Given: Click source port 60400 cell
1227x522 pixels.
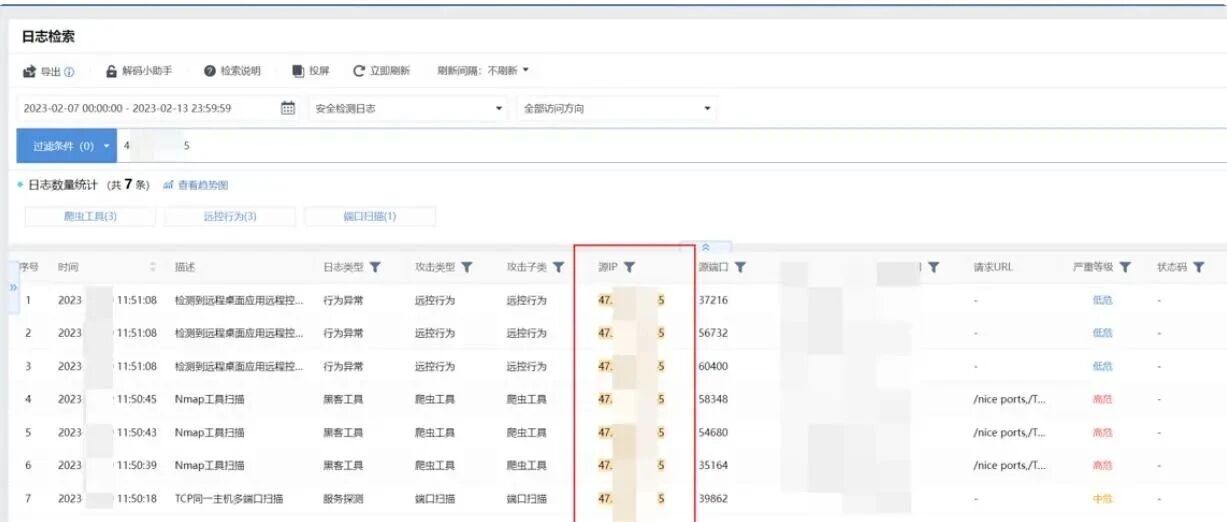Looking at the screenshot, I should 714,366.
